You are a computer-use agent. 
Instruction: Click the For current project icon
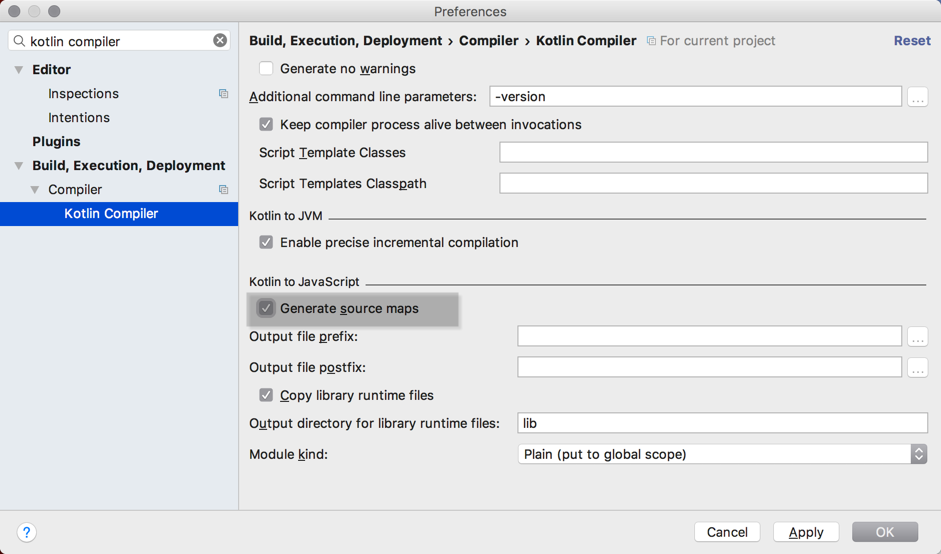coord(651,41)
